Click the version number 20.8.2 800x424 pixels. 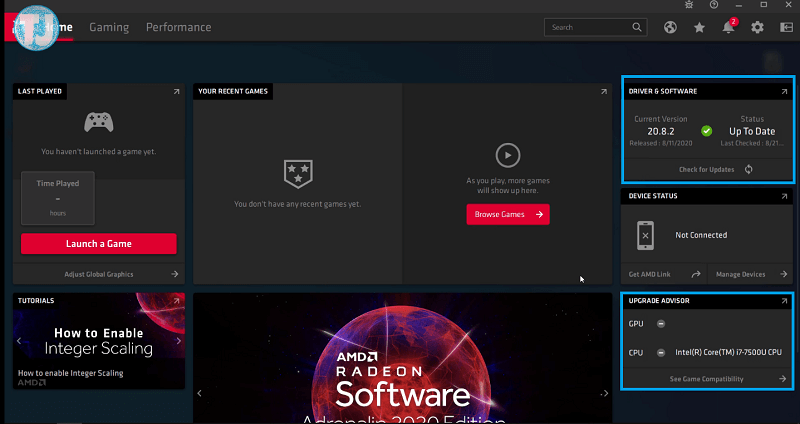pos(661,132)
